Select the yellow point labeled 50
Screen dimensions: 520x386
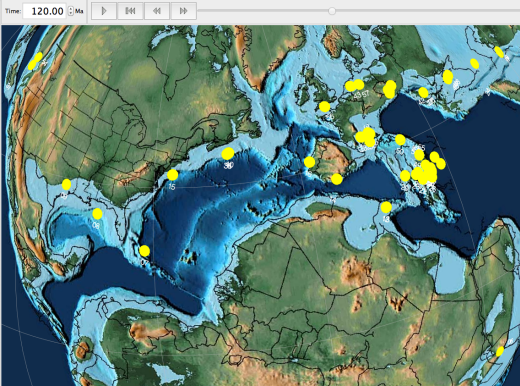coord(400,140)
